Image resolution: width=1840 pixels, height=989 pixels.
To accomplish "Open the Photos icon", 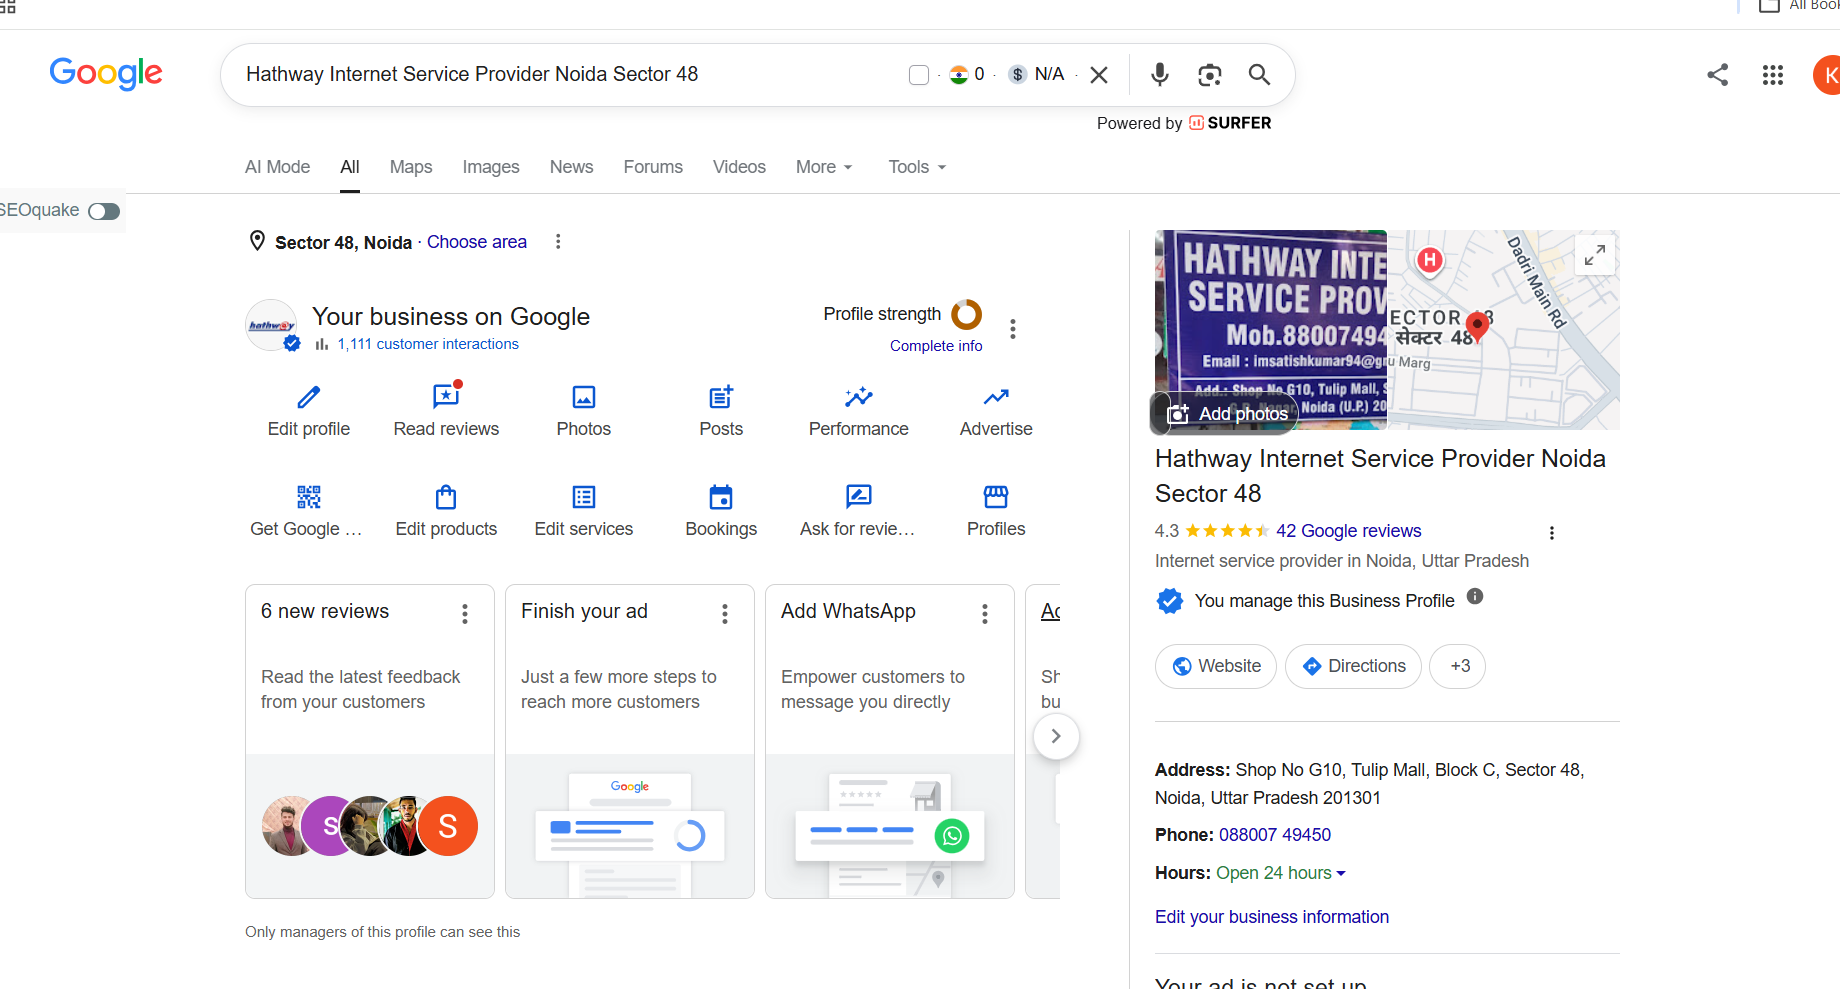I will click(x=584, y=397).
